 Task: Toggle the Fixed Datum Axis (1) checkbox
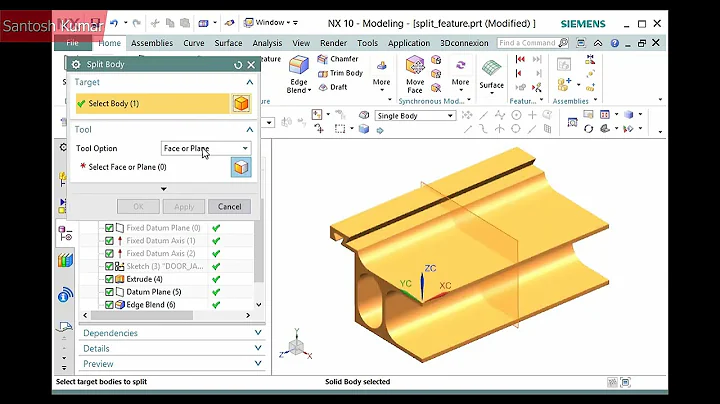tap(109, 241)
